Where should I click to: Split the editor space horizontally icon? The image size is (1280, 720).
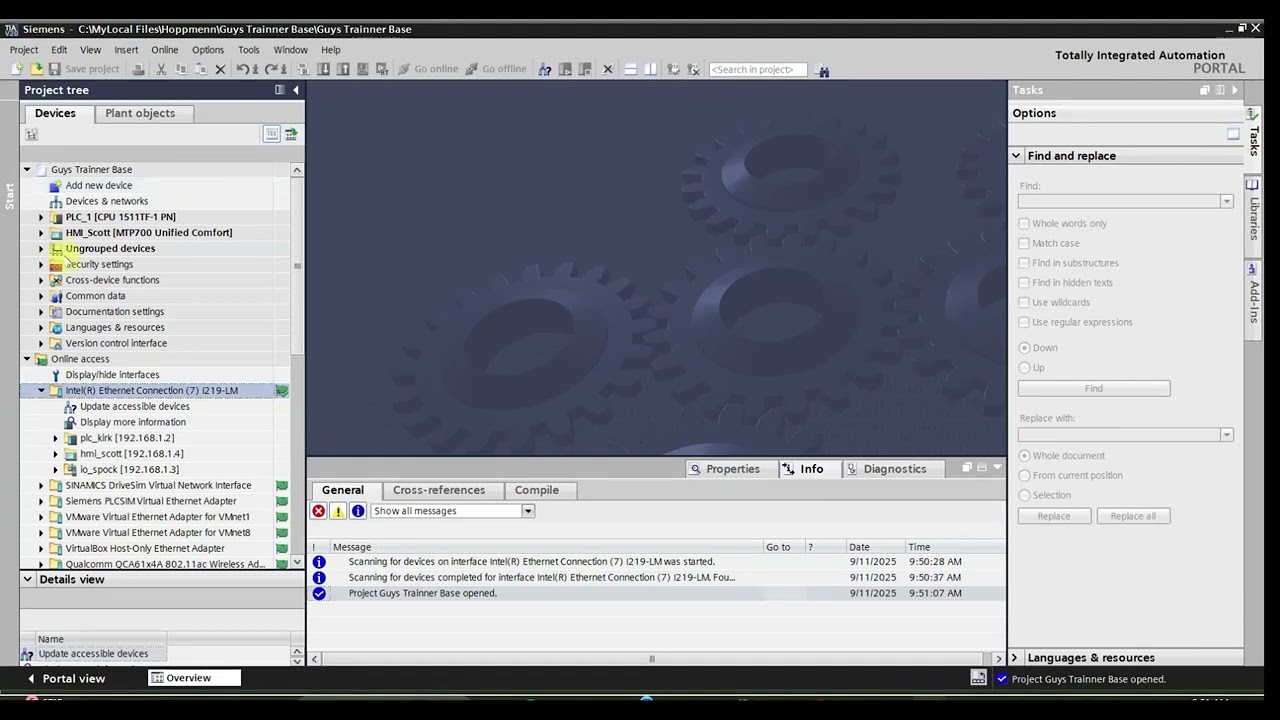[631, 69]
